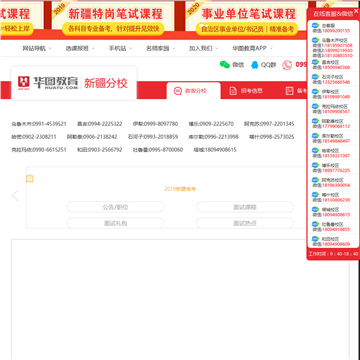The image size is (360, 360).
Task: Switch to the 招考信息 tab
Action: (x=246, y=91)
